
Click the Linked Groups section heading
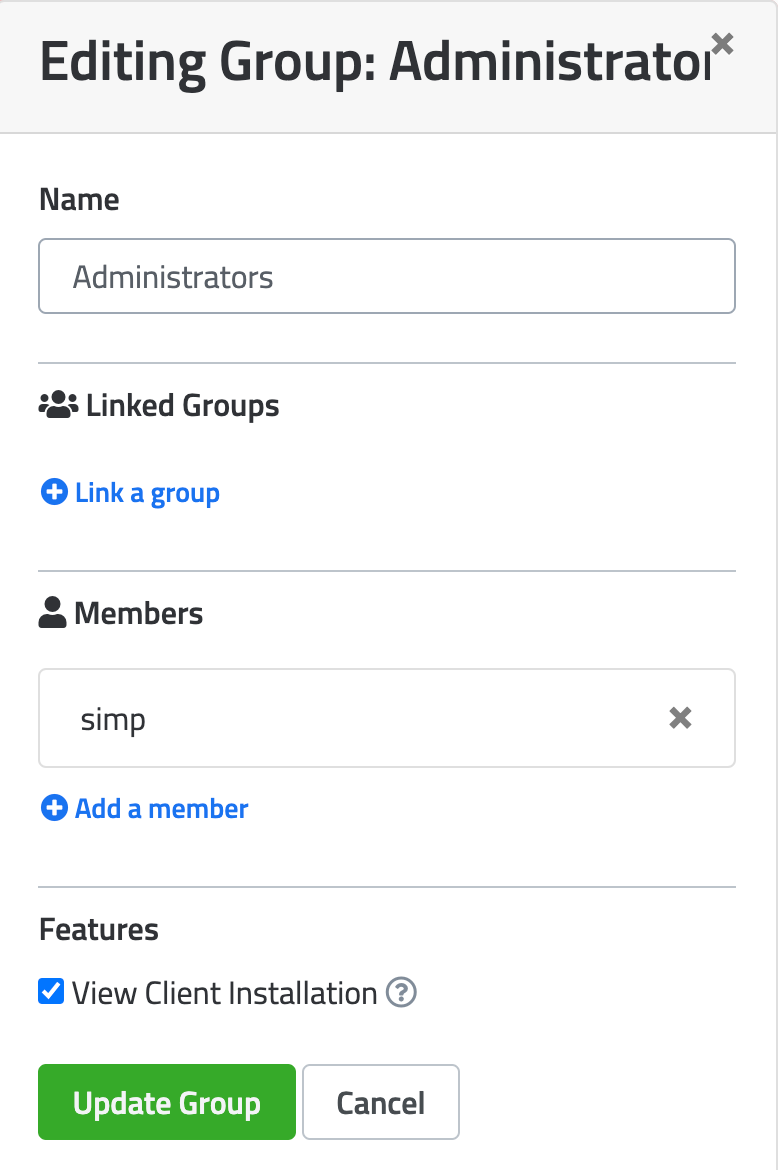click(x=182, y=406)
